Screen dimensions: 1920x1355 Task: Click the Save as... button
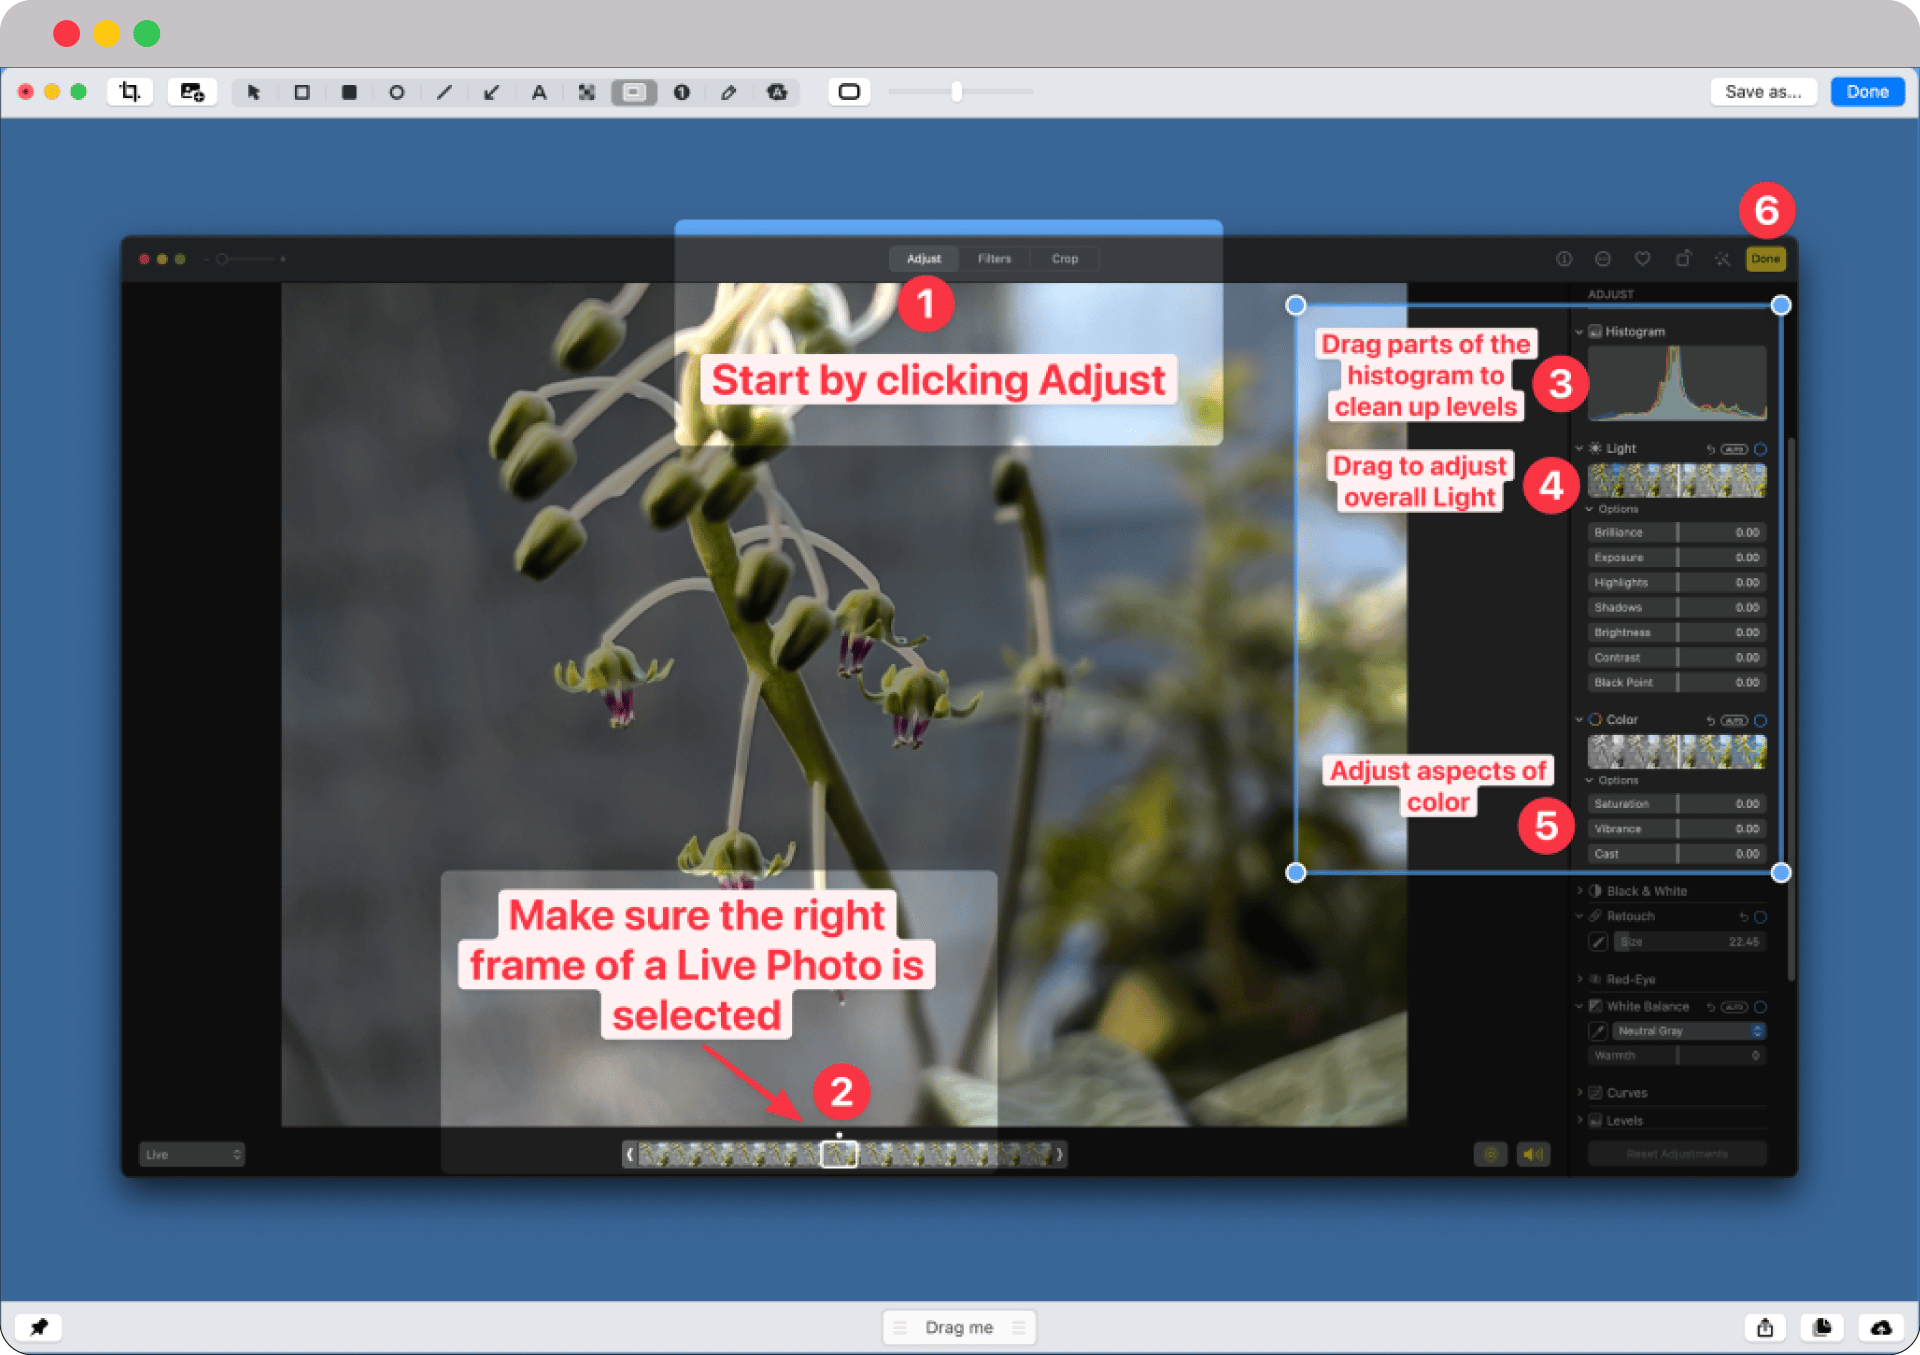(x=1762, y=92)
